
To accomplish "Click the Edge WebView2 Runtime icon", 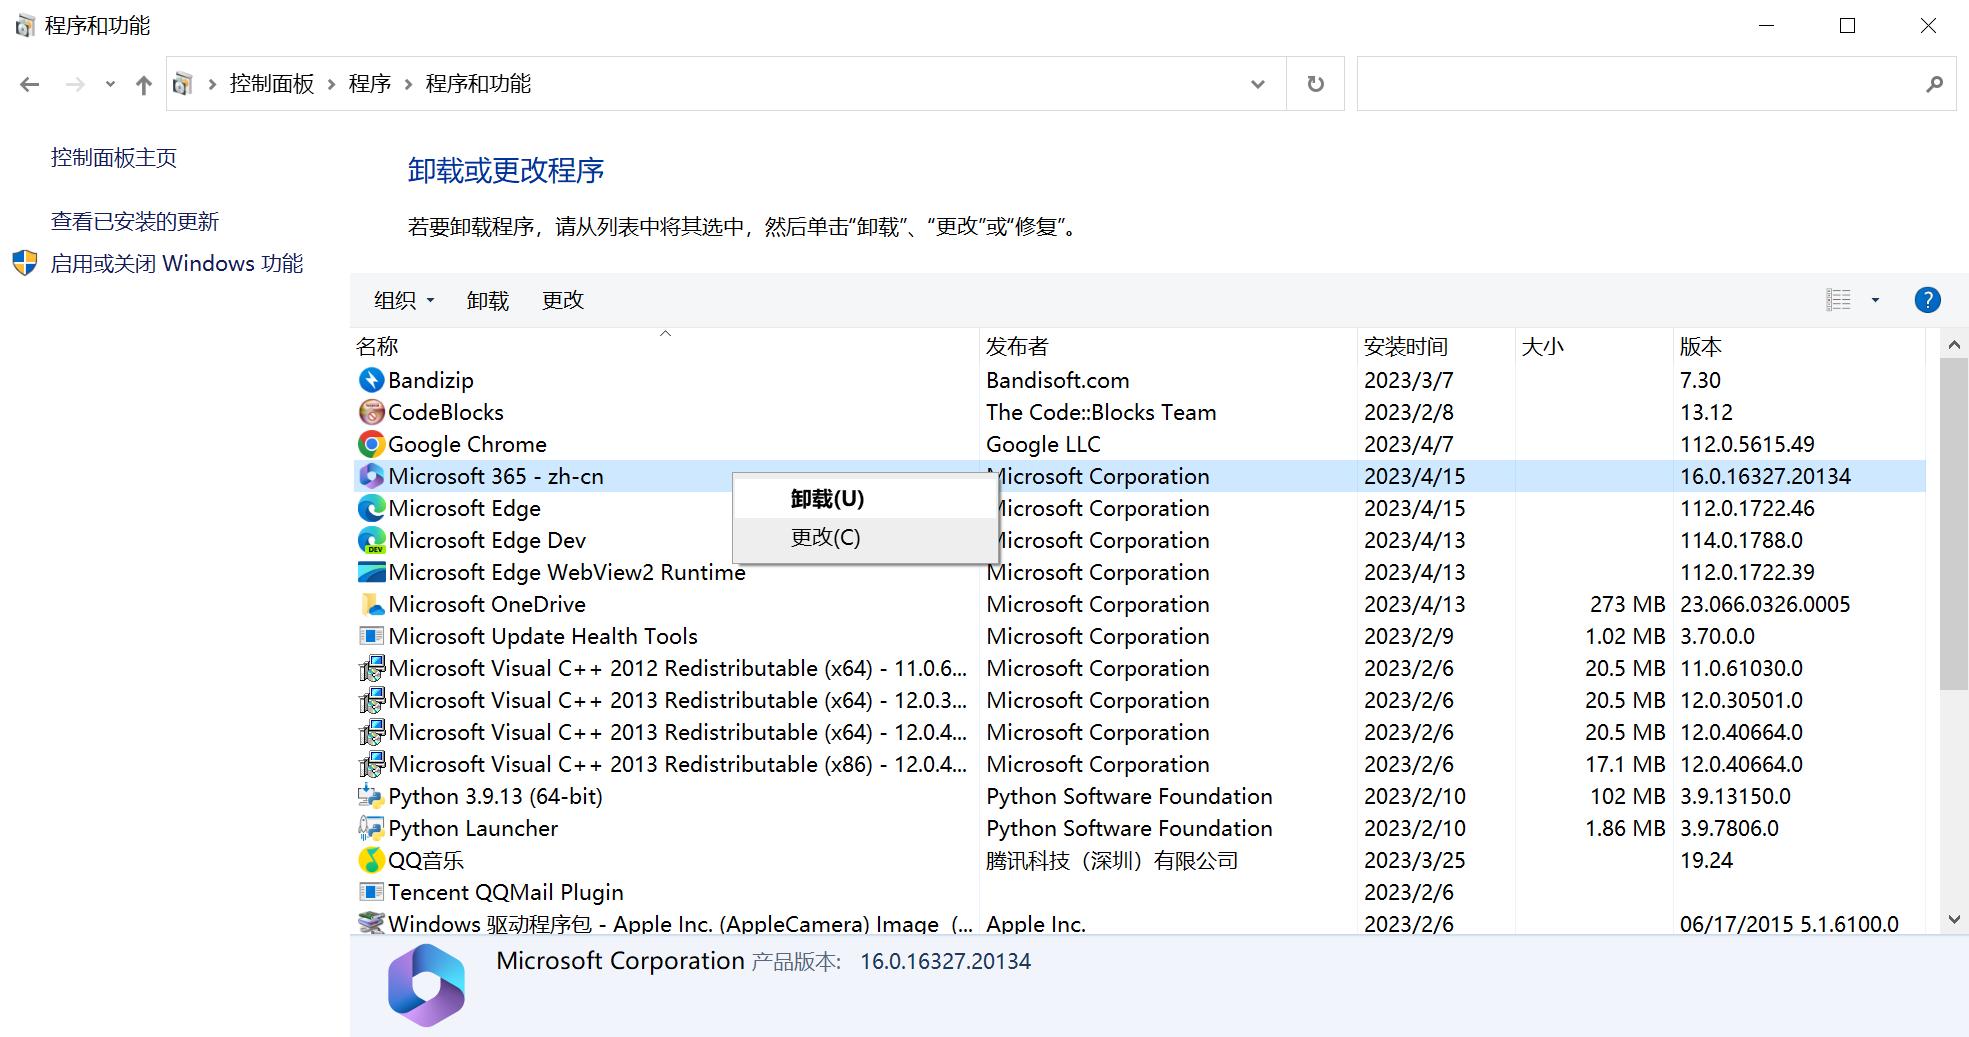I will (x=371, y=572).
